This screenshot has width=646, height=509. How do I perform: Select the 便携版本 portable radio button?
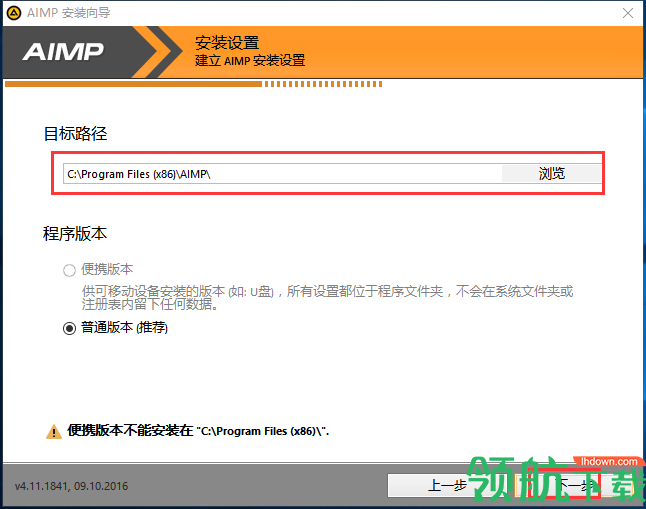click(69, 270)
